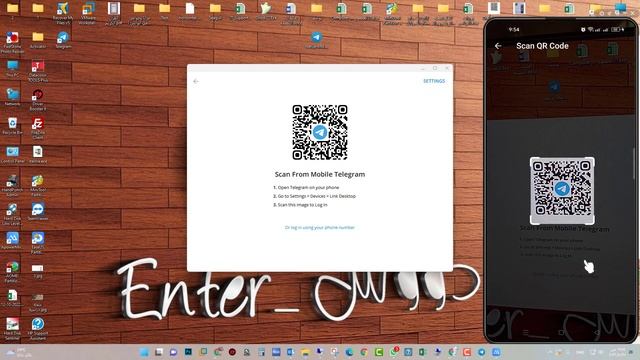The height and width of the screenshot is (360, 640).
Task: Open WhatsApp taskbar icon with notification badge
Action: tap(394, 352)
